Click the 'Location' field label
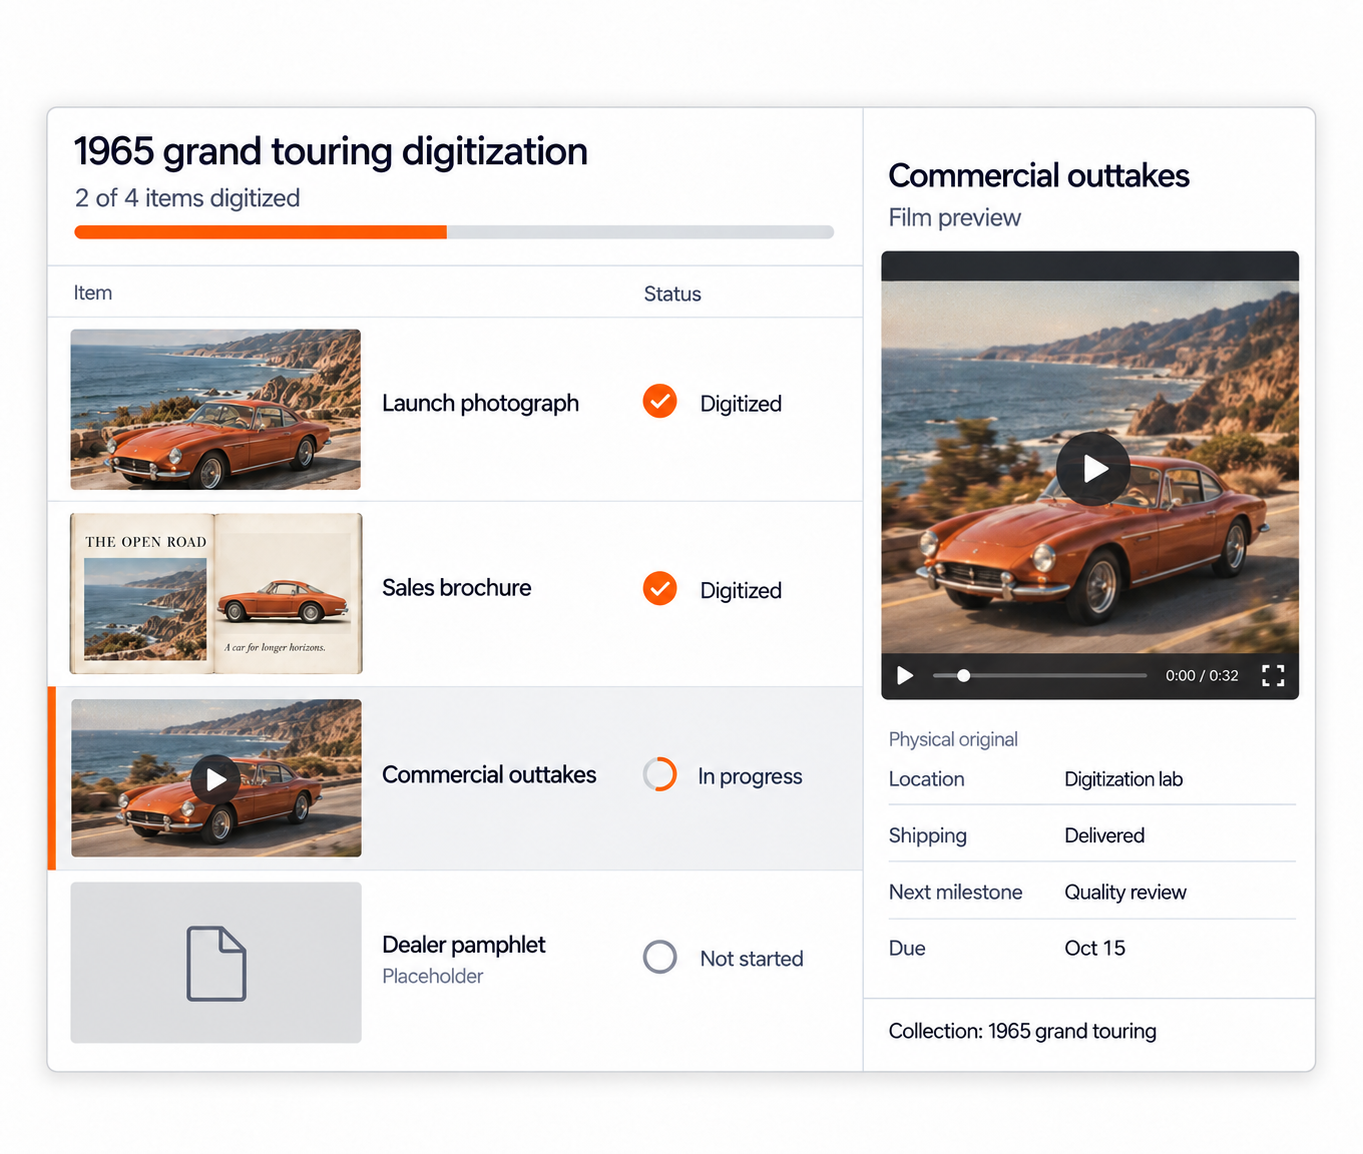 click(926, 779)
